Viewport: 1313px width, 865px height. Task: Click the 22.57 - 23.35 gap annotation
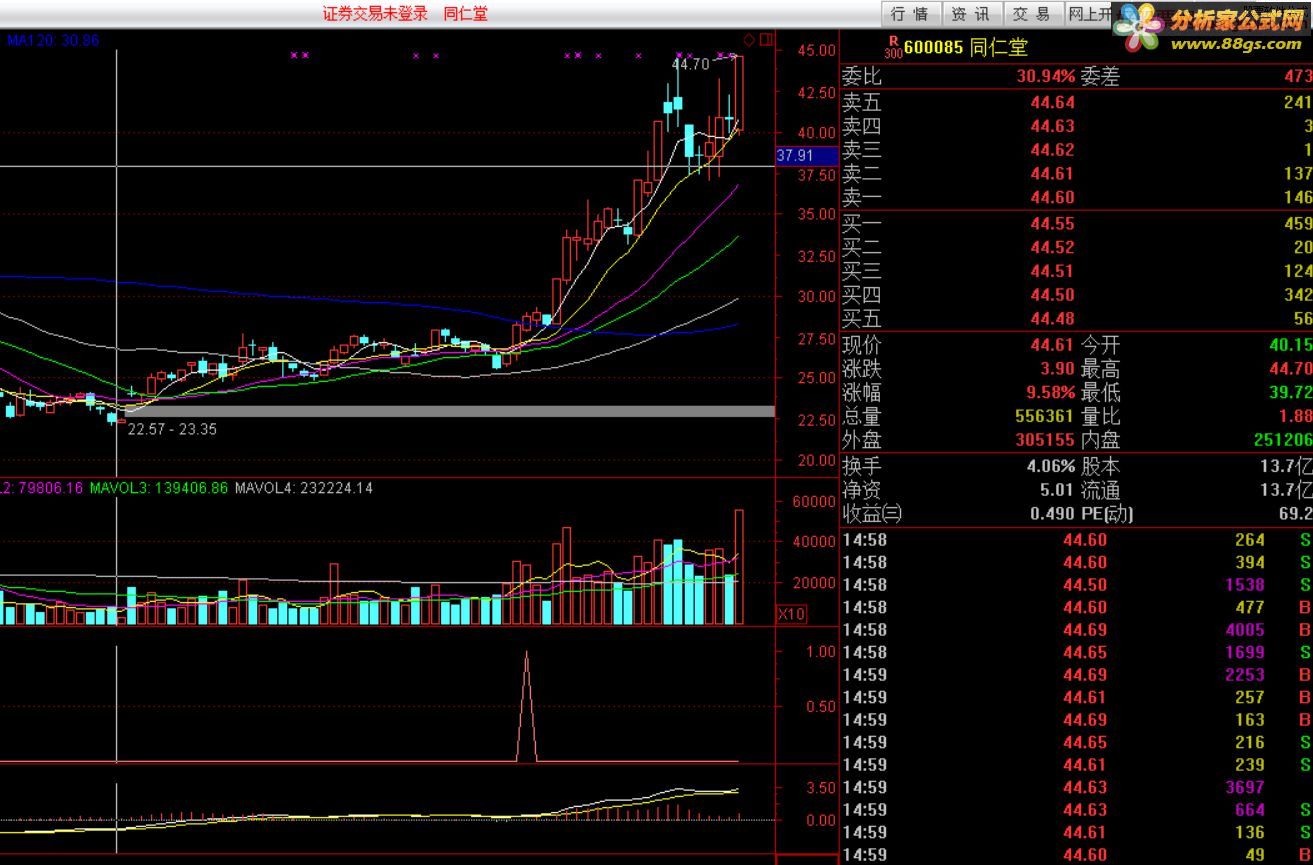click(173, 429)
